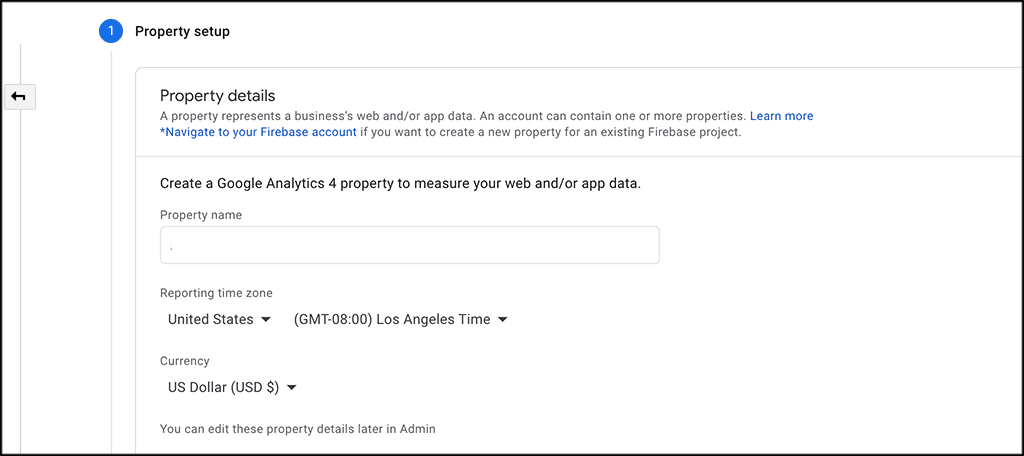Image resolution: width=1024 pixels, height=456 pixels.
Task: Click the Property details heading
Action: pos(217,96)
